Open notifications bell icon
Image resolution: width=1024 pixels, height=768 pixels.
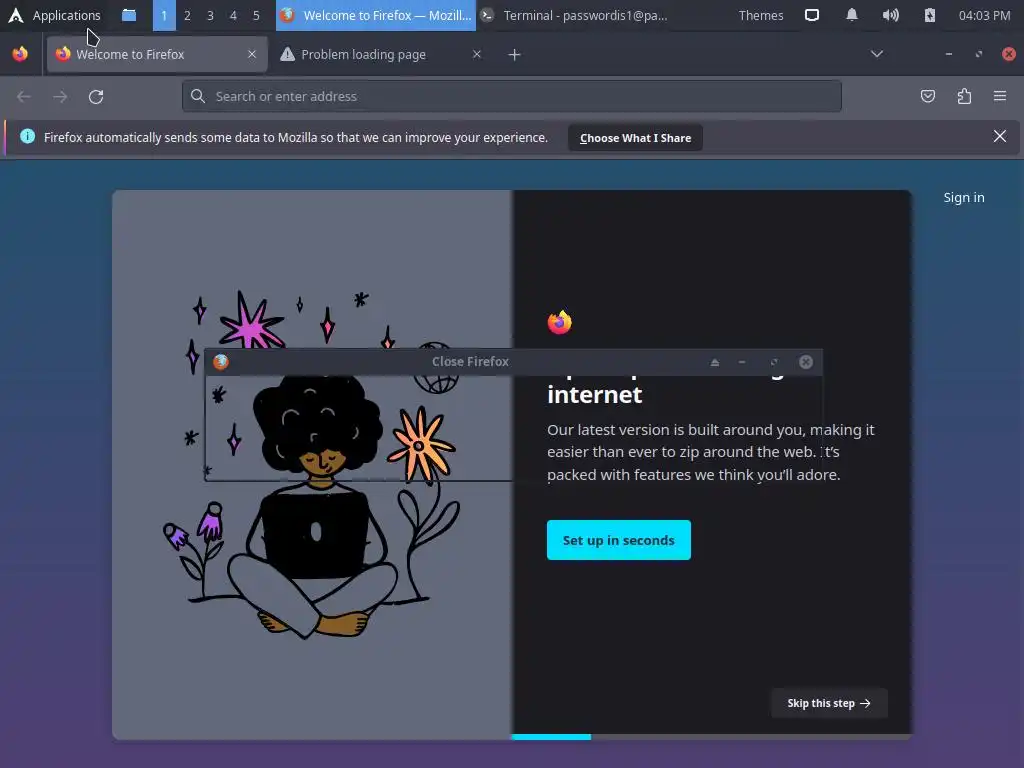(852, 15)
